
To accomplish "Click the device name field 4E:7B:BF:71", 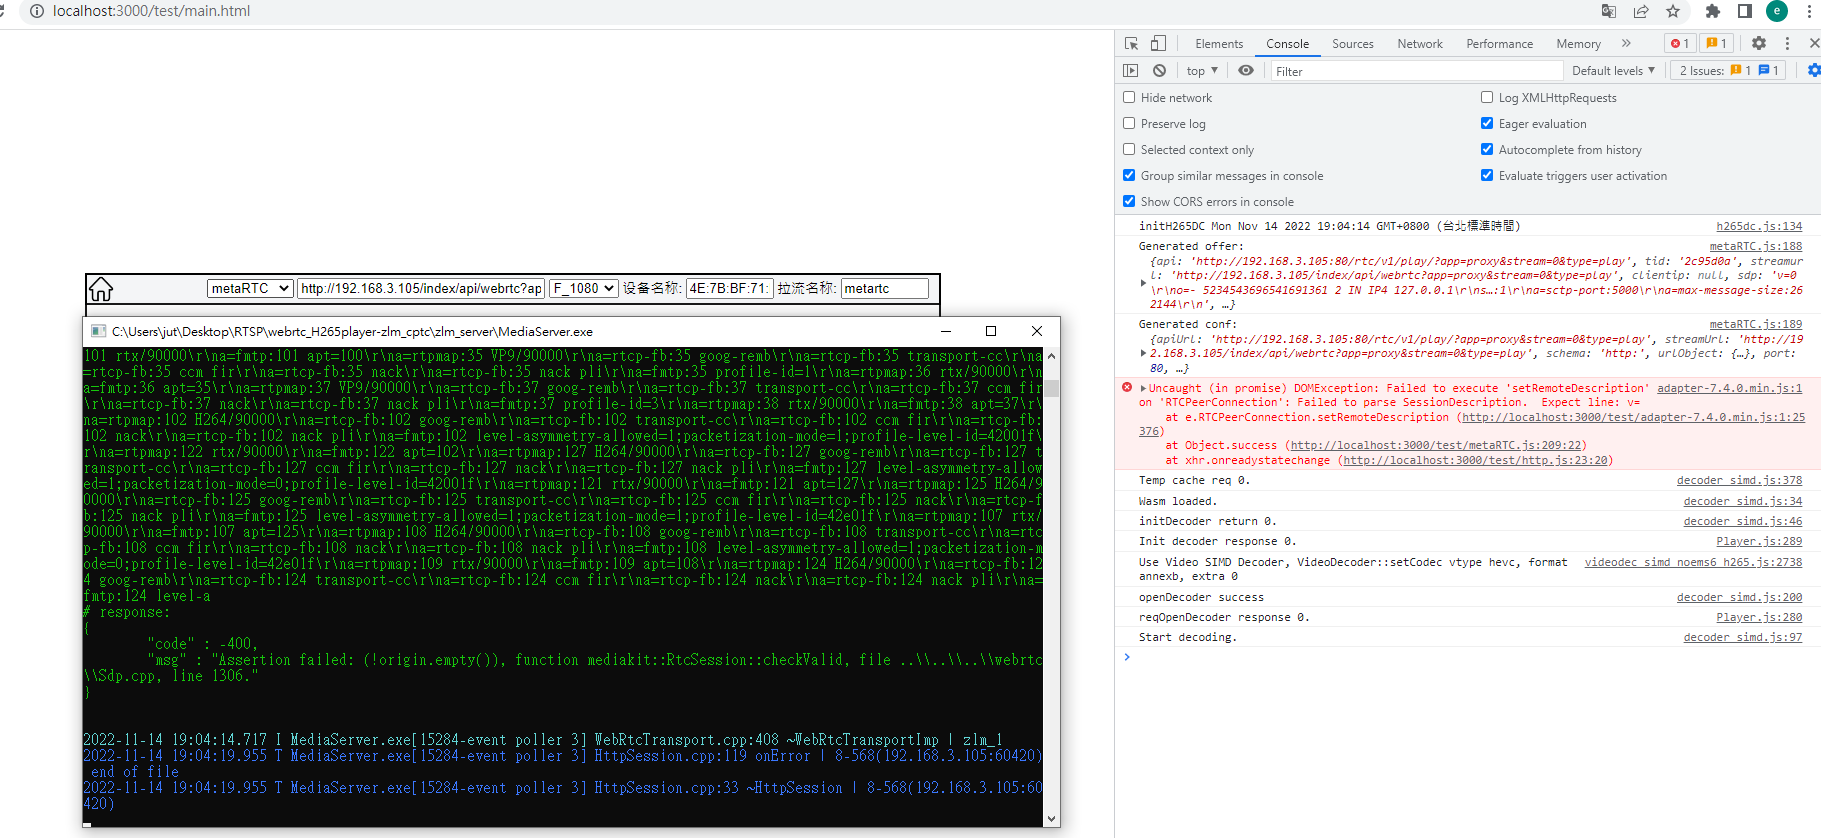I will pos(729,288).
